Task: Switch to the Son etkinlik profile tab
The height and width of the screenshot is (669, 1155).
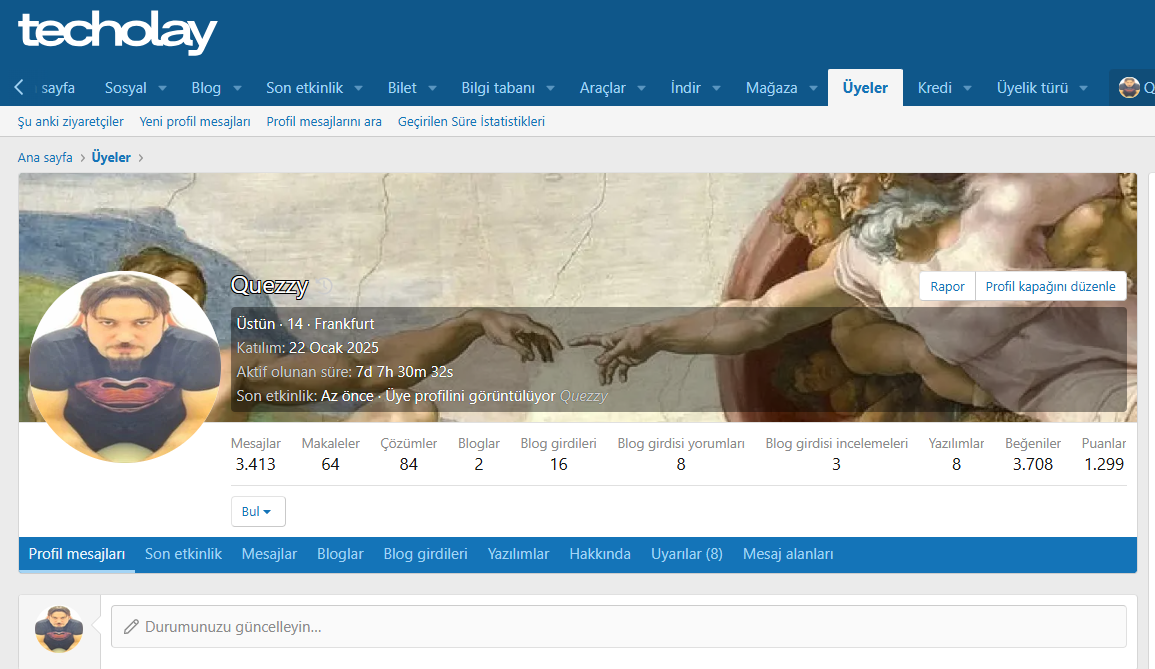Action: (183, 554)
